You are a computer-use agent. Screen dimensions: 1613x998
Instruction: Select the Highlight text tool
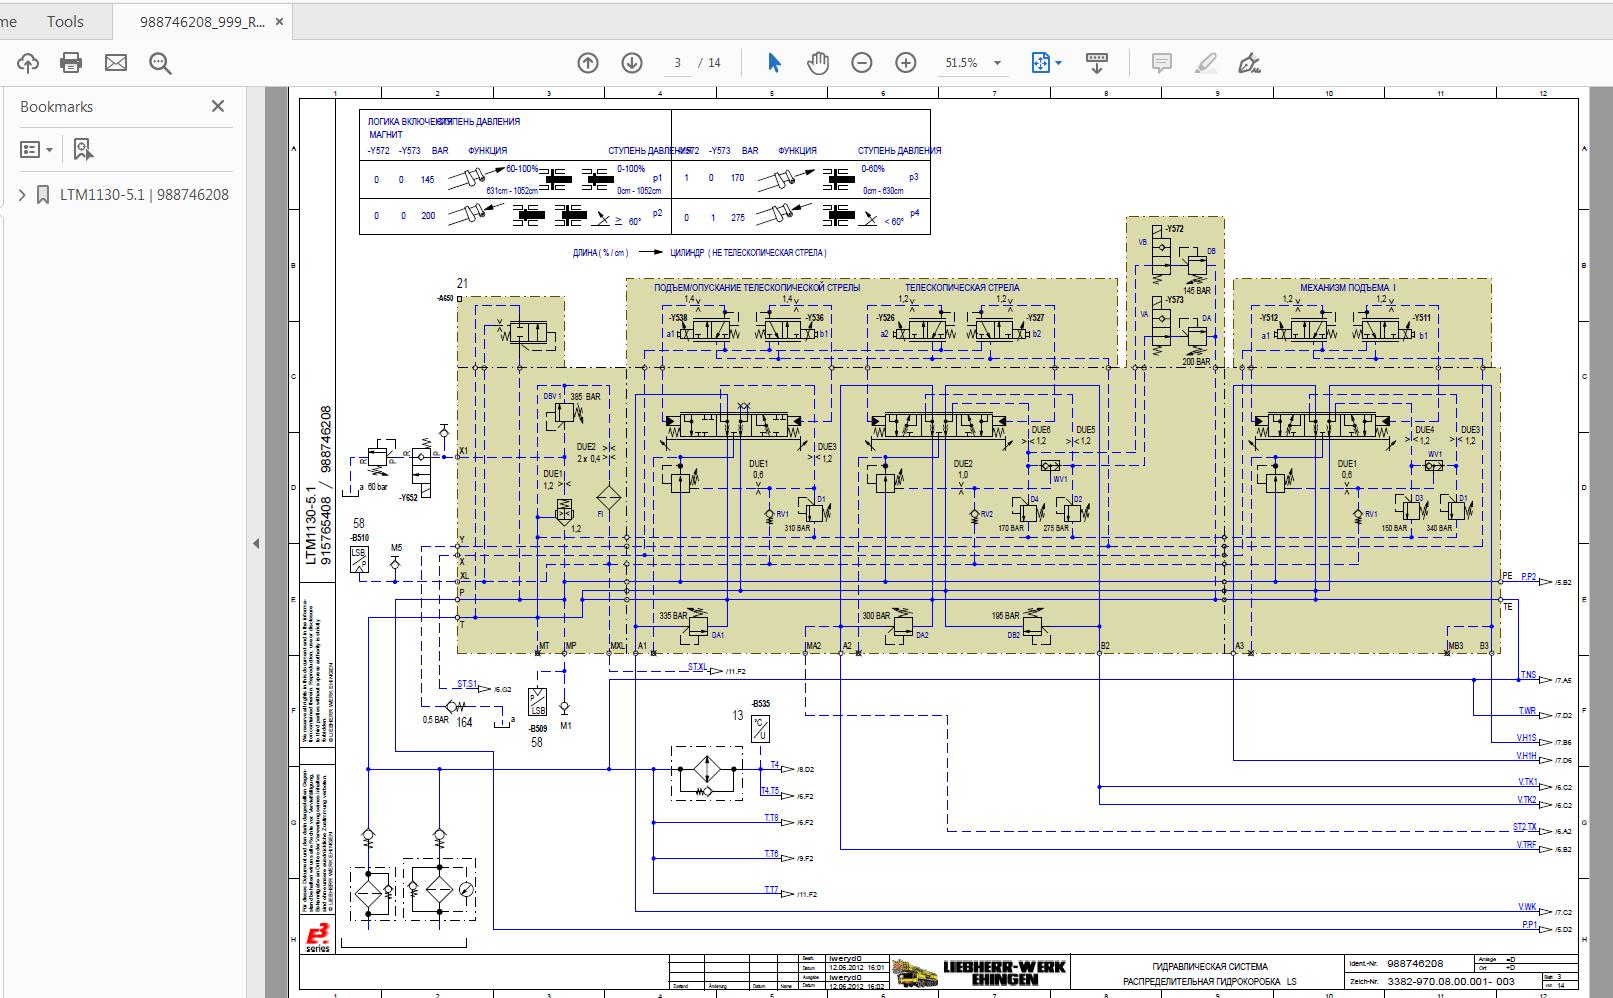(1205, 62)
